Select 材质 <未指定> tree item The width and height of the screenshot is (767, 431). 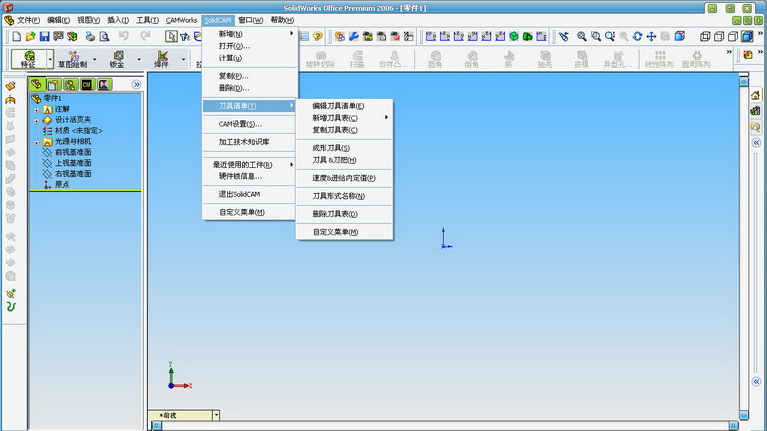click(x=78, y=131)
